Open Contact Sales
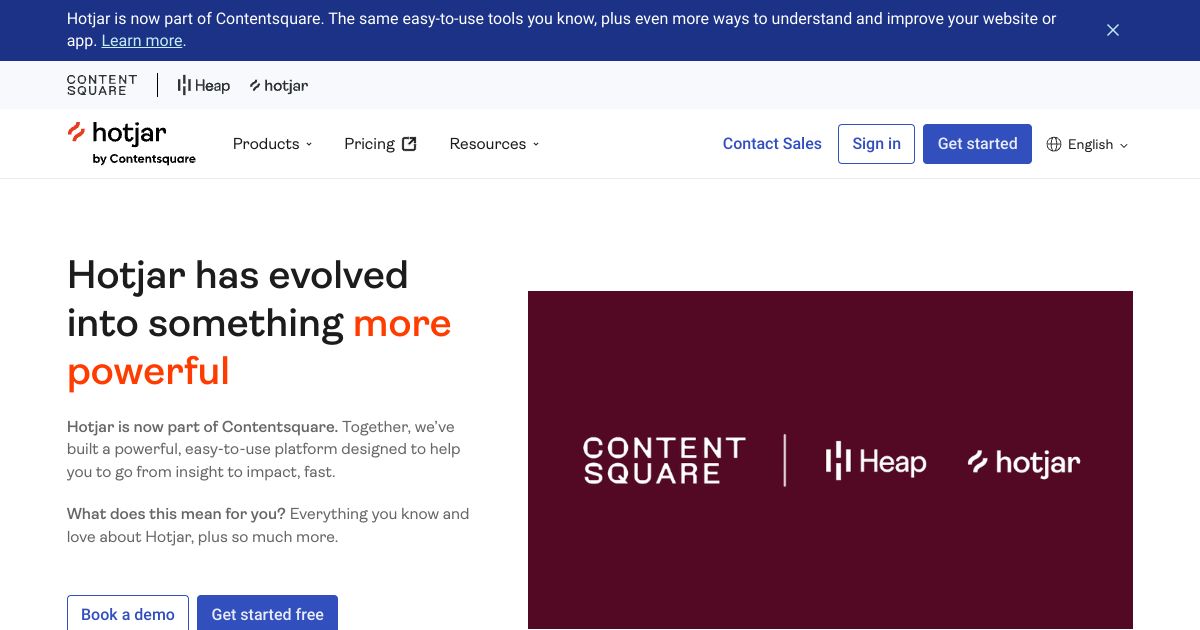The image size is (1200, 630). tap(772, 144)
